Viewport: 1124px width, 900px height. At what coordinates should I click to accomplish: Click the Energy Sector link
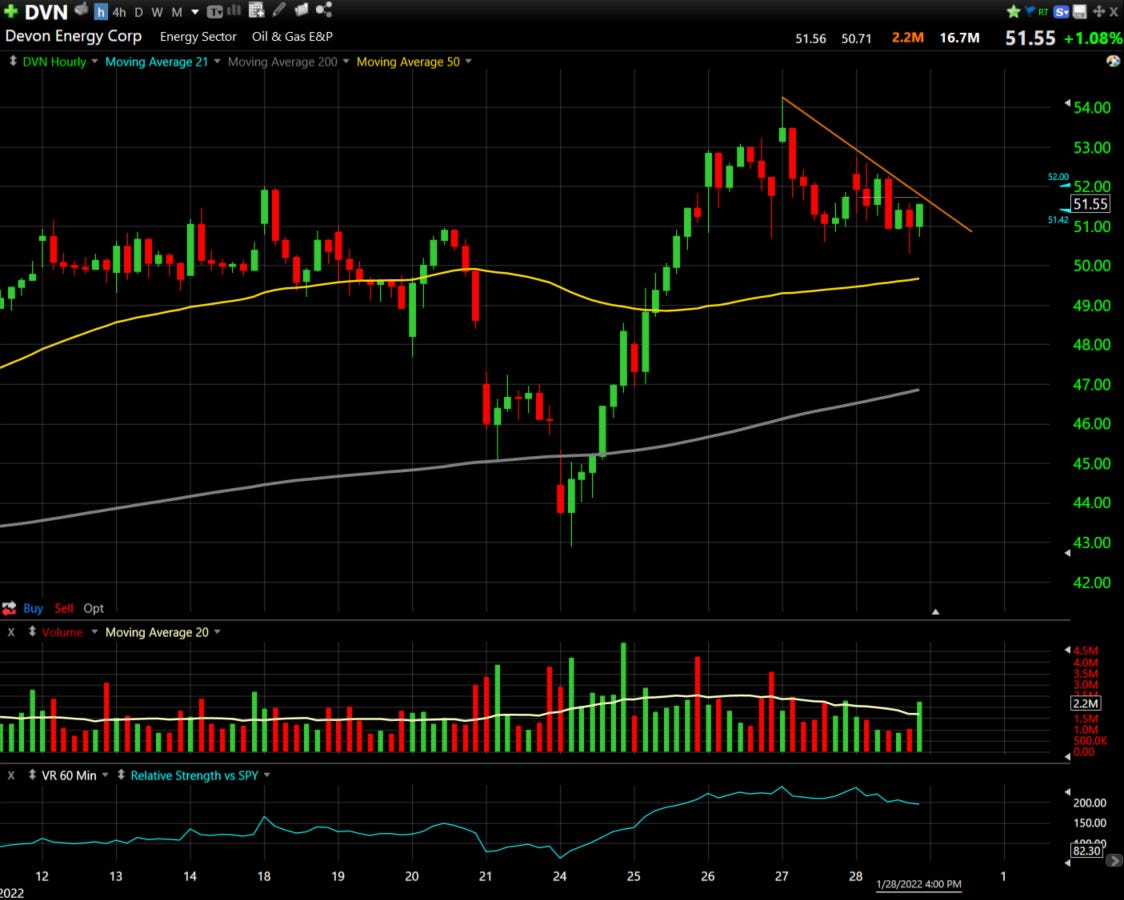(198, 37)
